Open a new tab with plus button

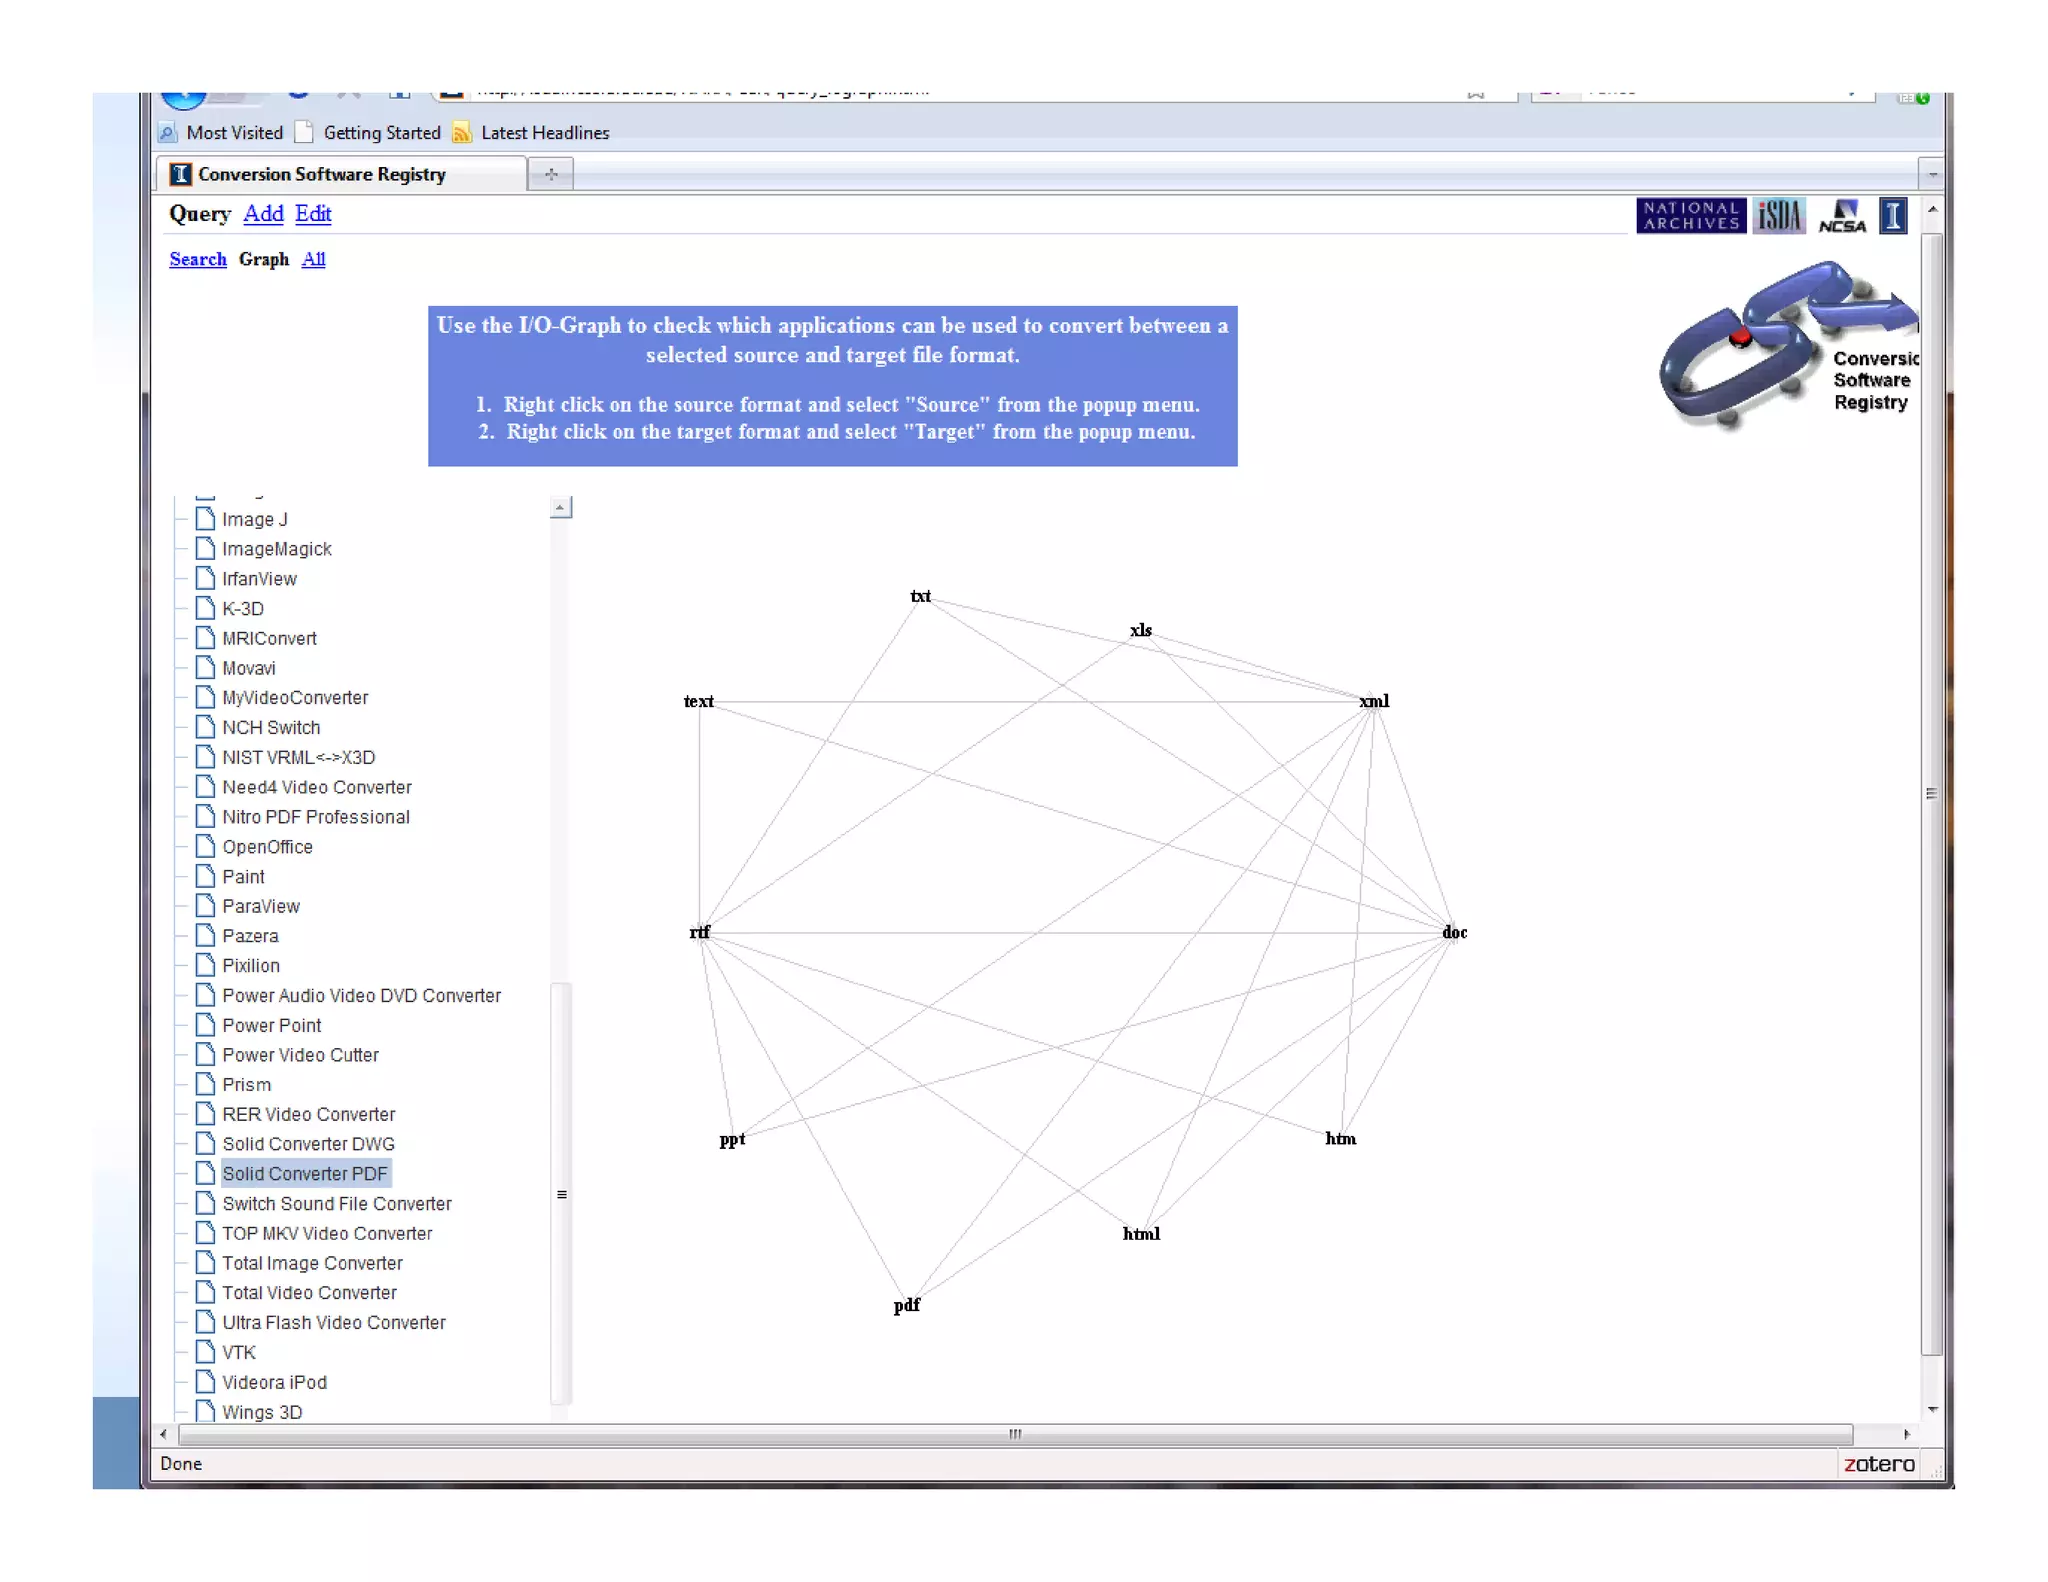click(x=551, y=174)
